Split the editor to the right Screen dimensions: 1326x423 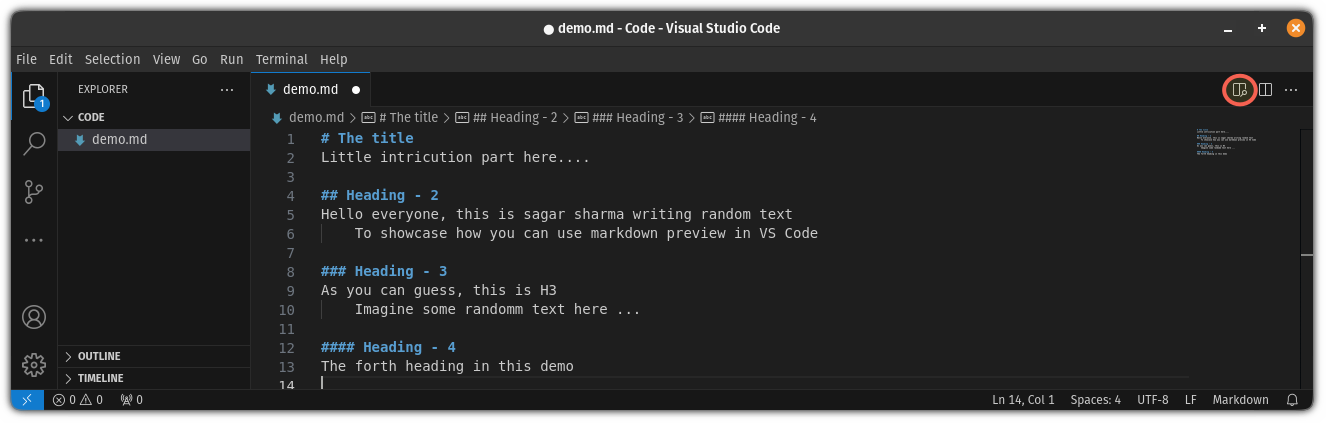(1265, 90)
